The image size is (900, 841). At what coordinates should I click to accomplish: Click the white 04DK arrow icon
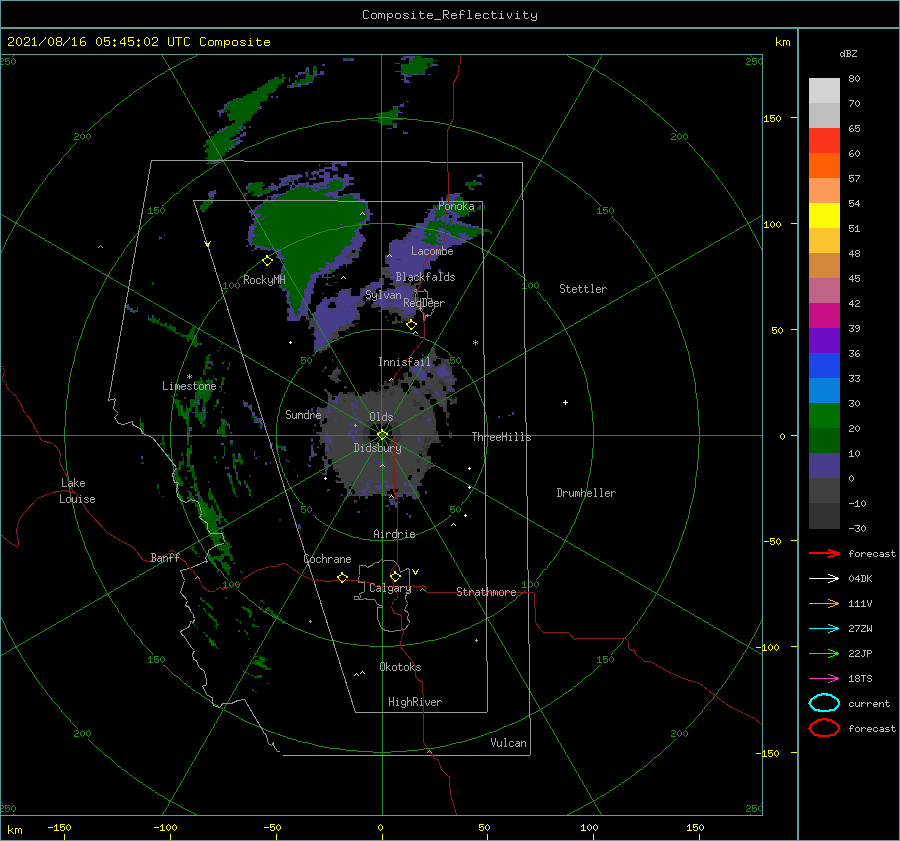[824, 579]
